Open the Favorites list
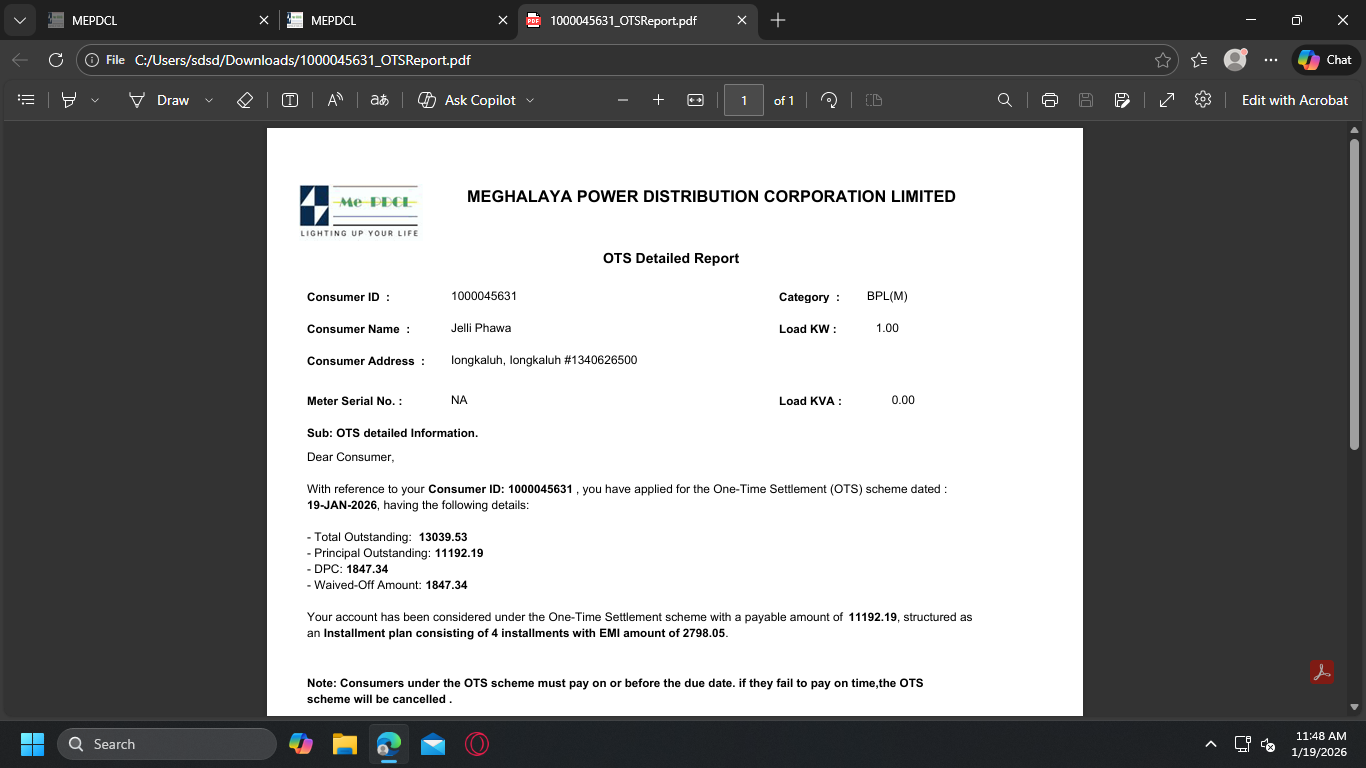This screenshot has width=1366, height=768. pos(1200,60)
